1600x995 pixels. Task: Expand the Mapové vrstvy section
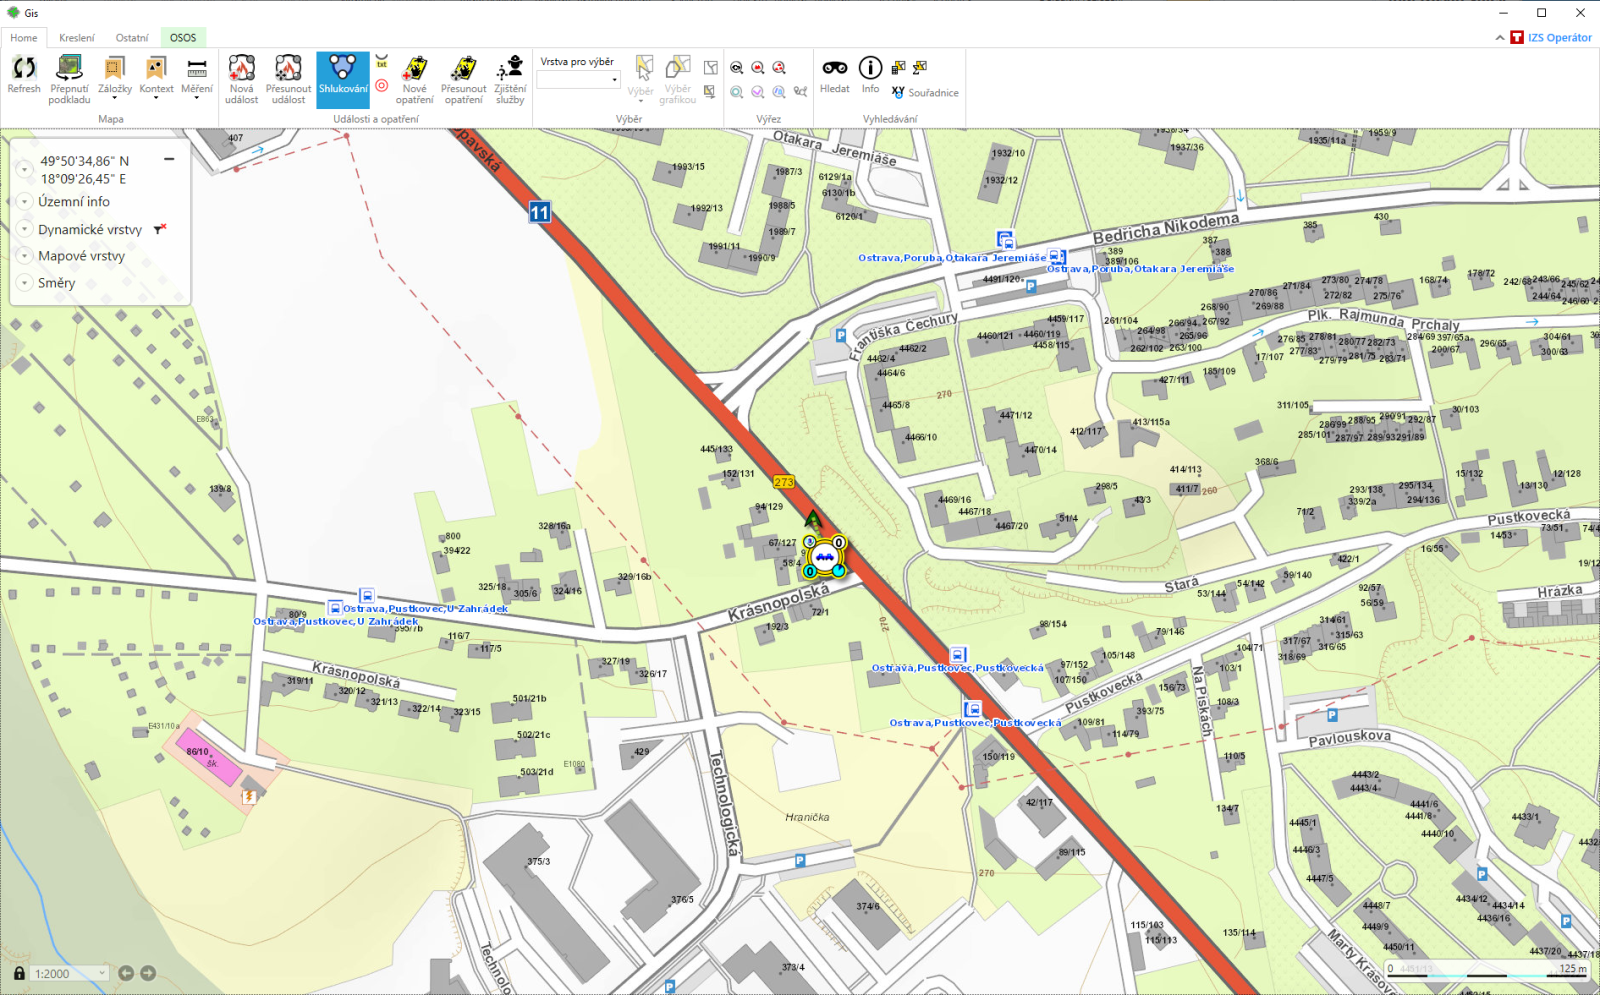coord(25,256)
